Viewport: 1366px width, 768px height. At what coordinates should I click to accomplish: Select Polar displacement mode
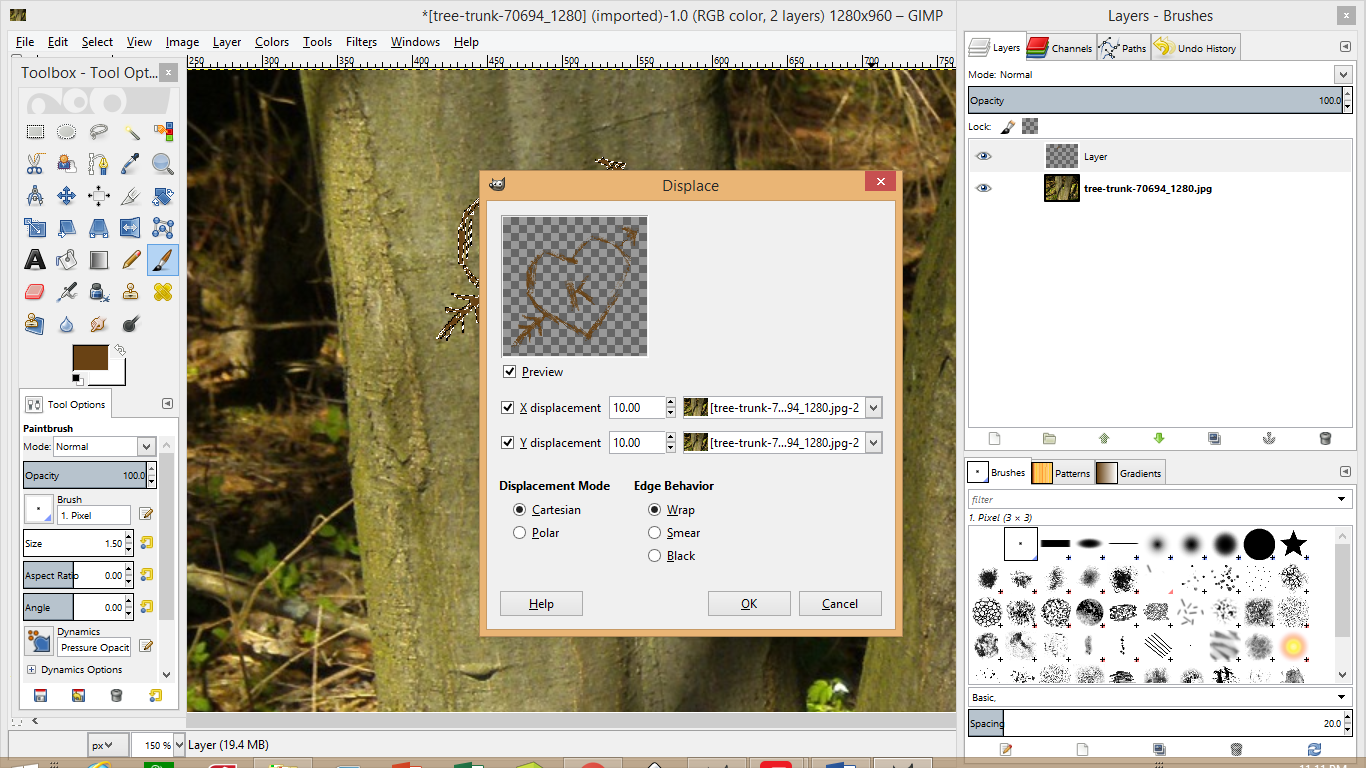coord(519,532)
